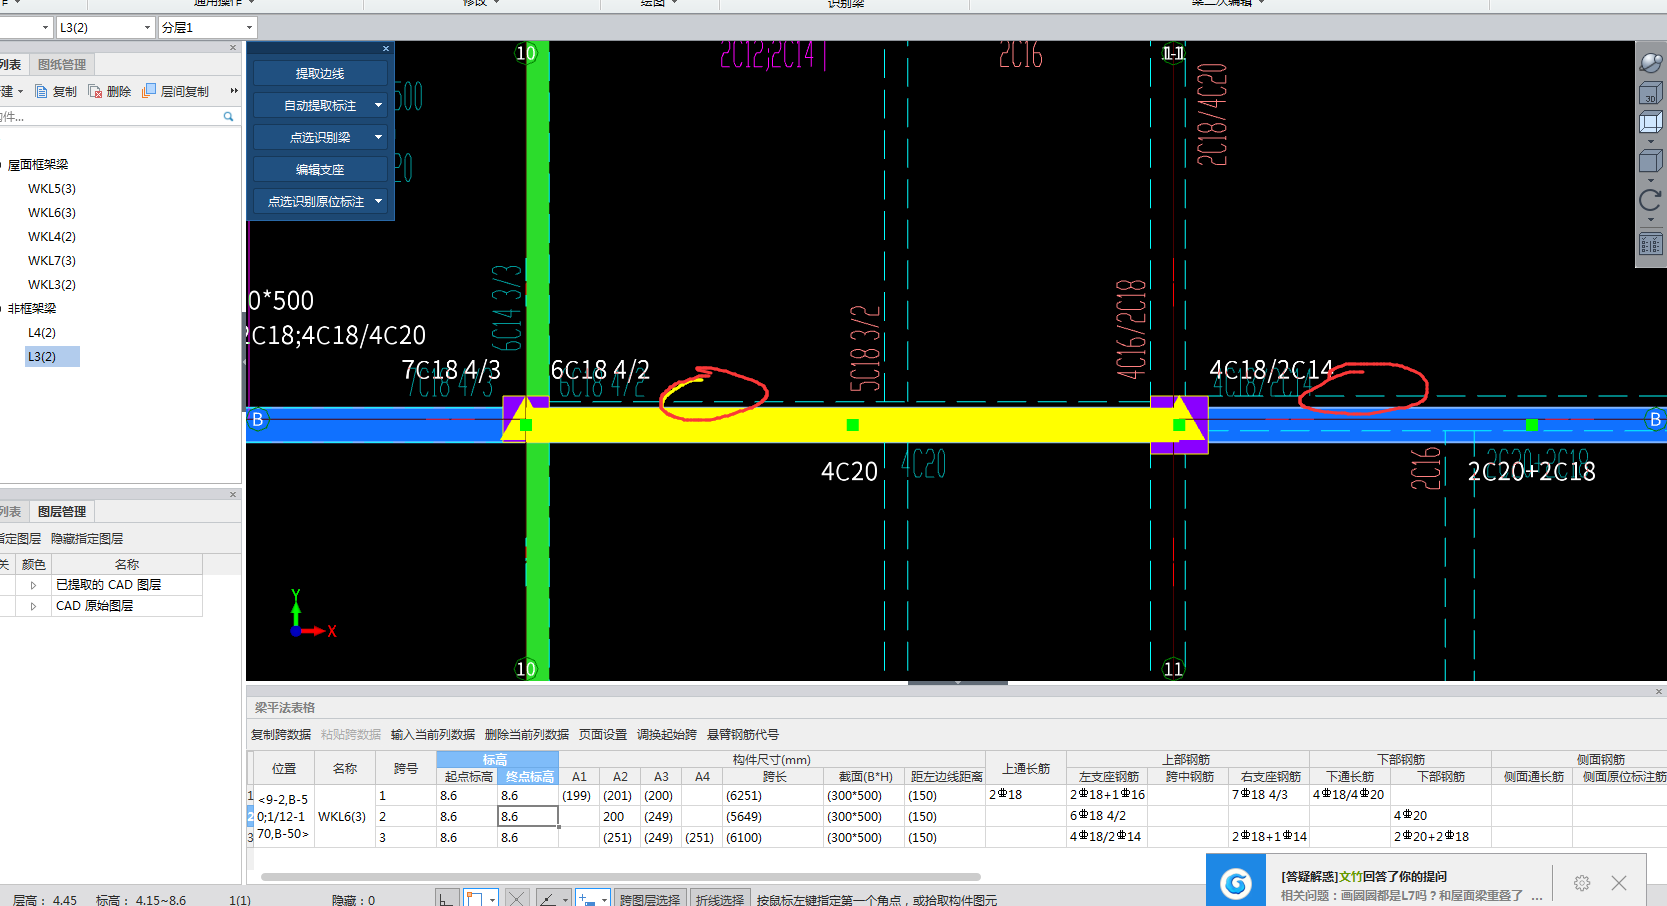The height and width of the screenshot is (906, 1667).
Task: Expand CAD 原始图层 row
Action: (33, 606)
